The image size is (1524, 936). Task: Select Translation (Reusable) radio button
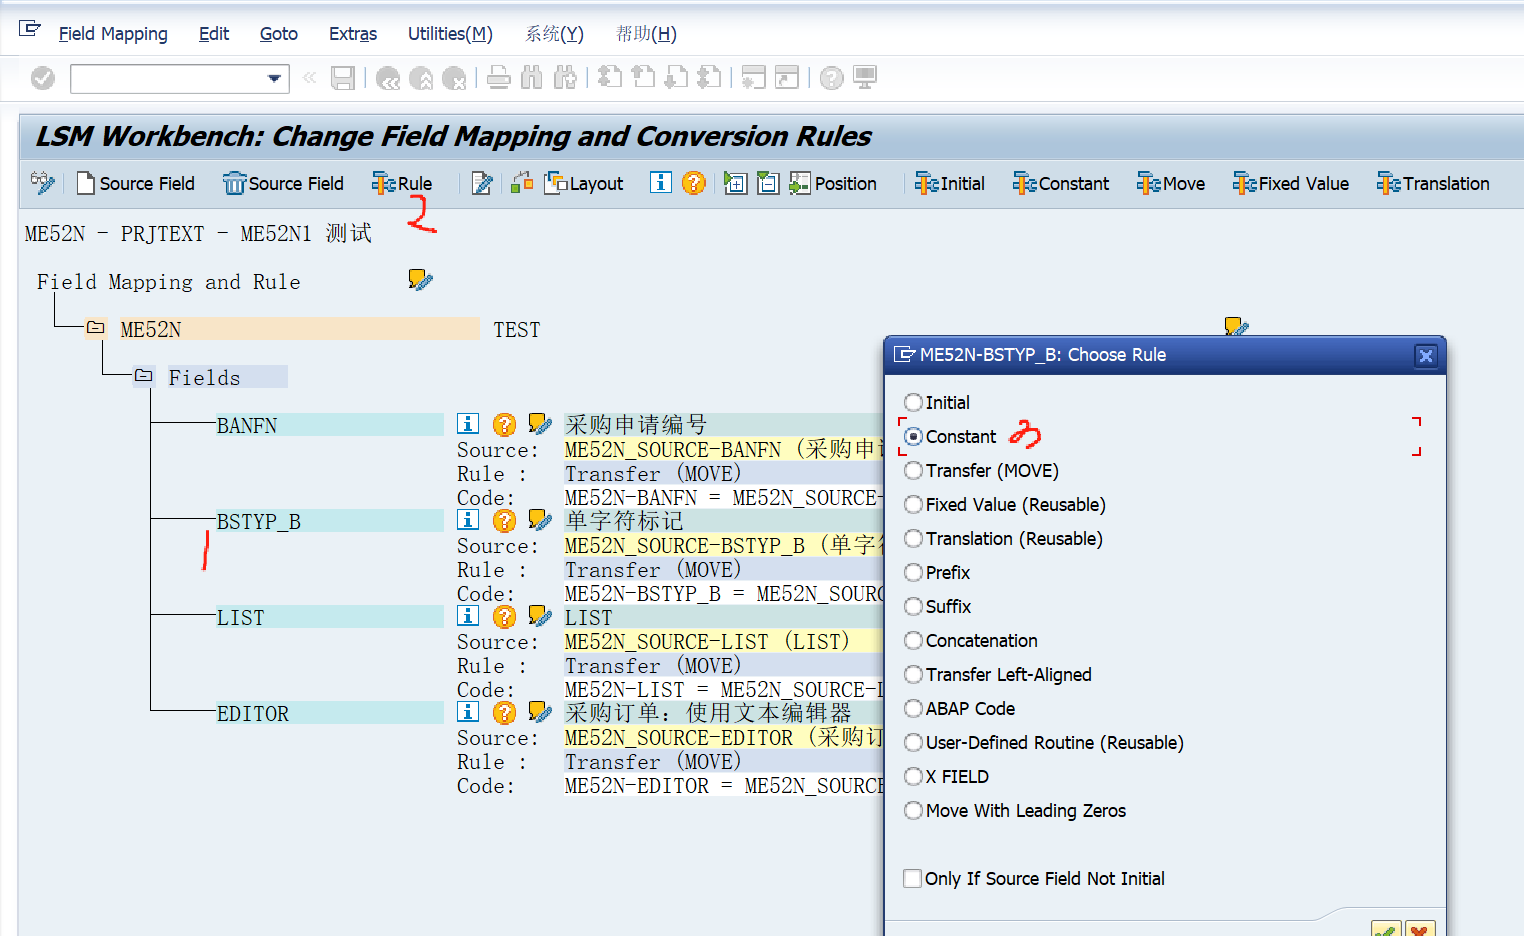pyautogui.click(x=913, y=538)
